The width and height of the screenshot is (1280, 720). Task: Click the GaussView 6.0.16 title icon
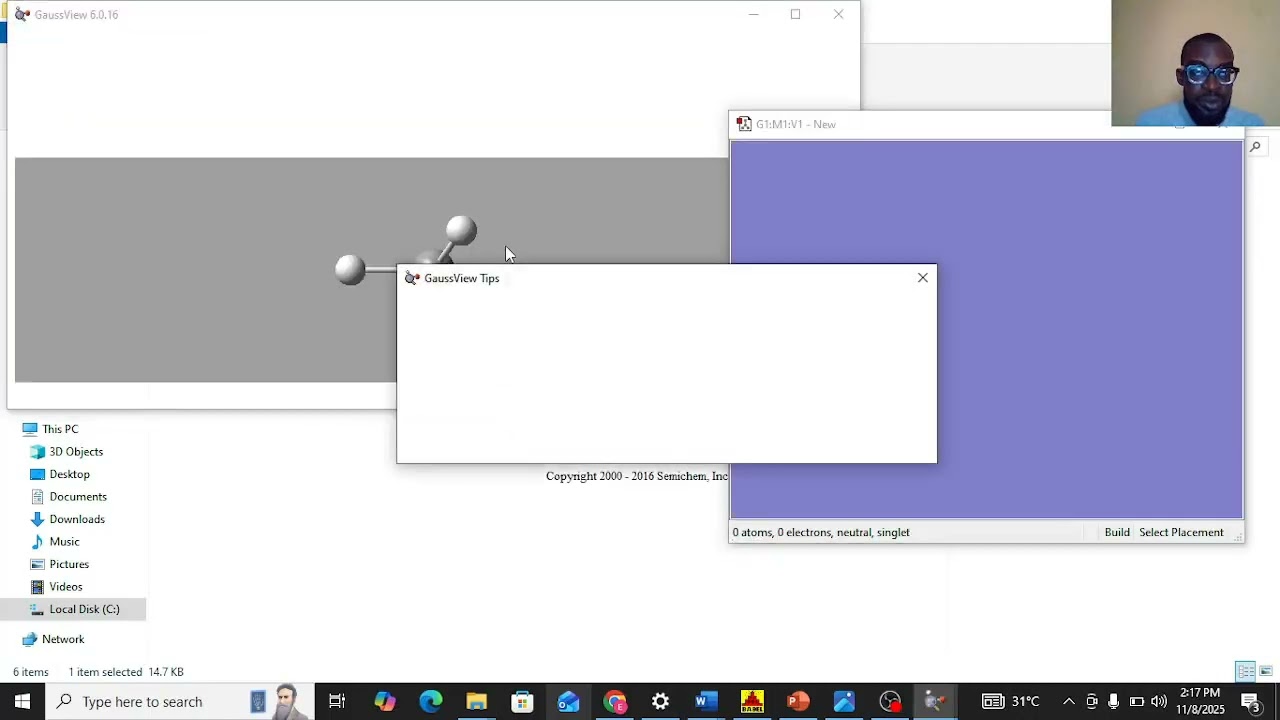point(22,15)
